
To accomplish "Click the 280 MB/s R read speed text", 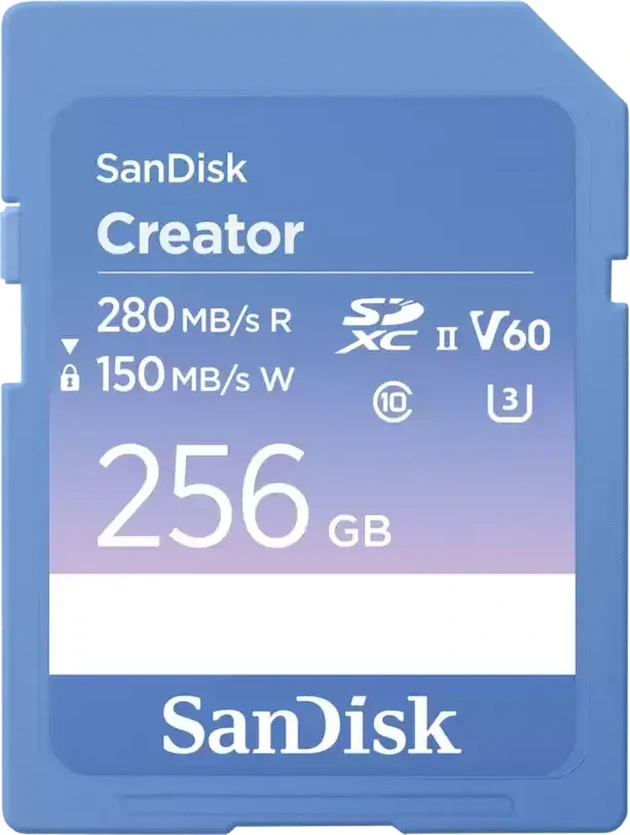I will click(x=194, y=316).
